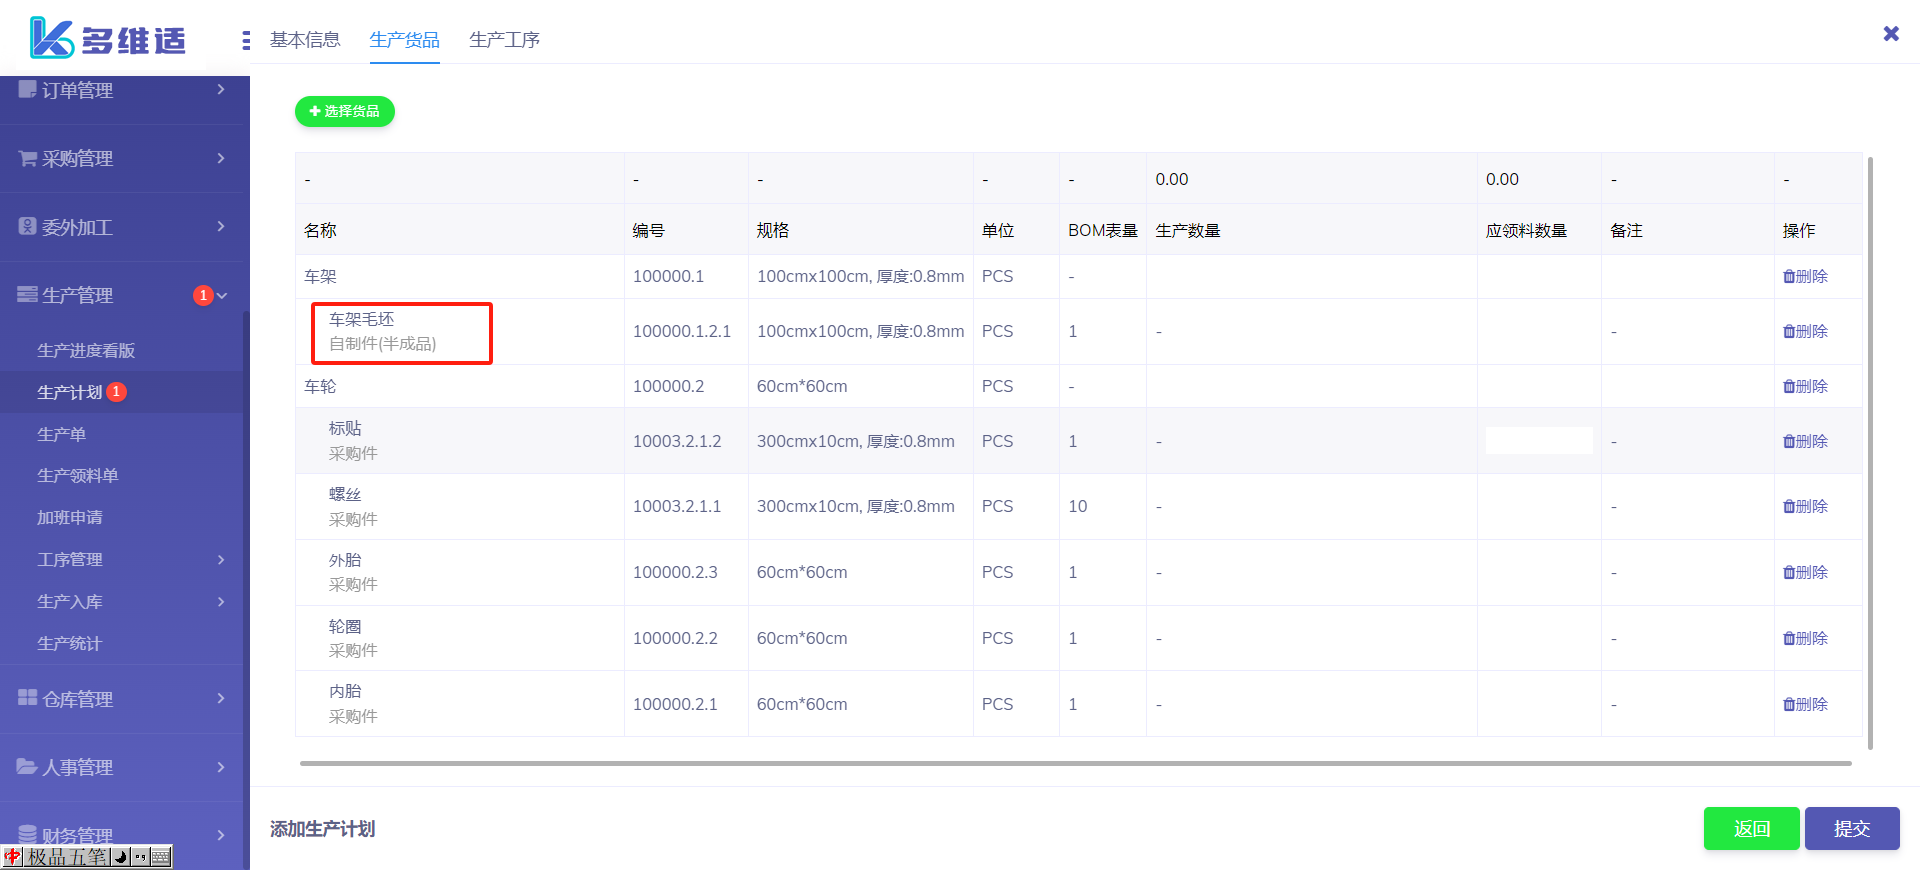Image resolution: width=1920 pixels, height=870 pixels.
Task: Open the 生产工序 tab
Action: coord(504,40)
